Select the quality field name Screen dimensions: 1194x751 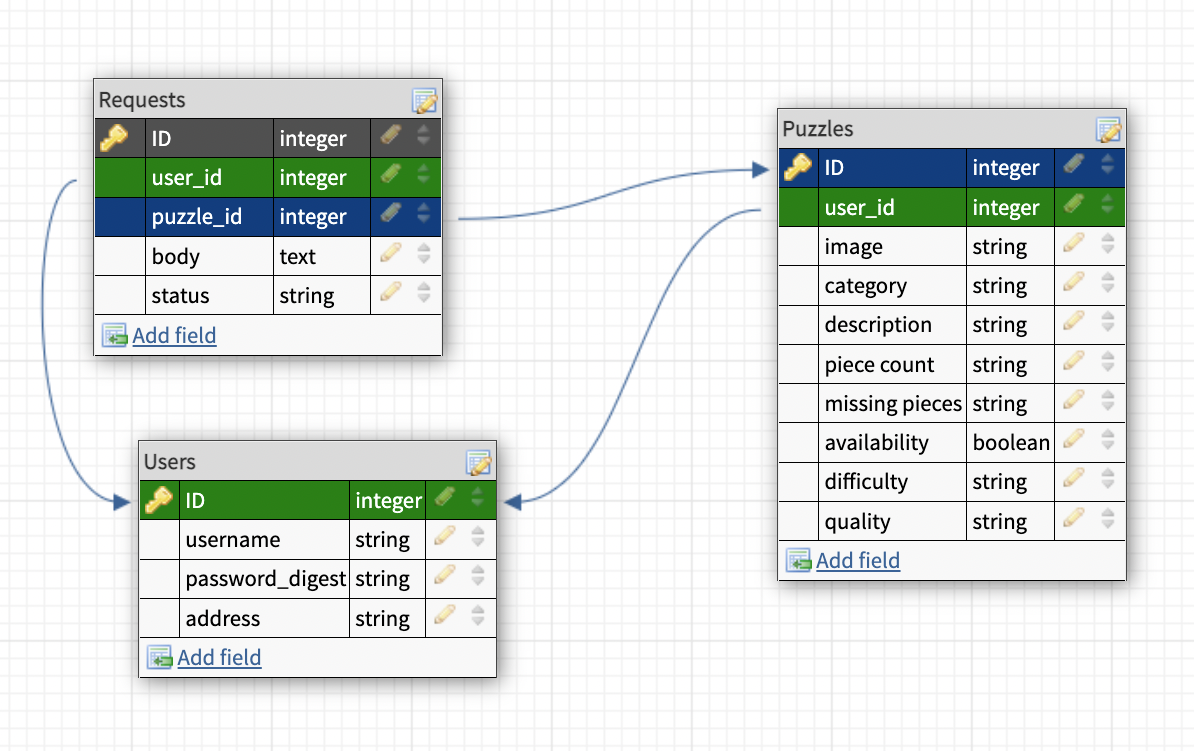857,522
